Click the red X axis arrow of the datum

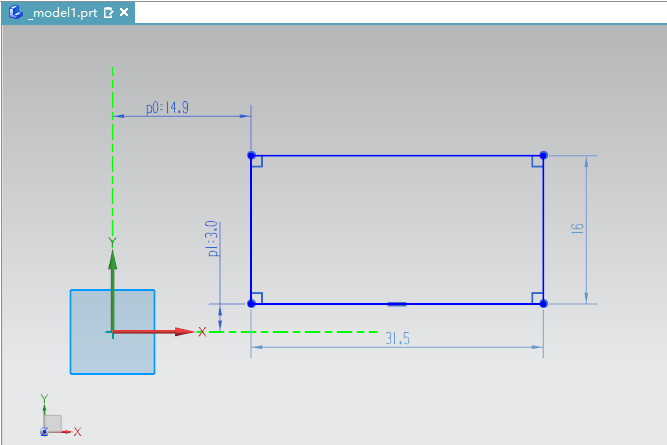tap(153, 332)
